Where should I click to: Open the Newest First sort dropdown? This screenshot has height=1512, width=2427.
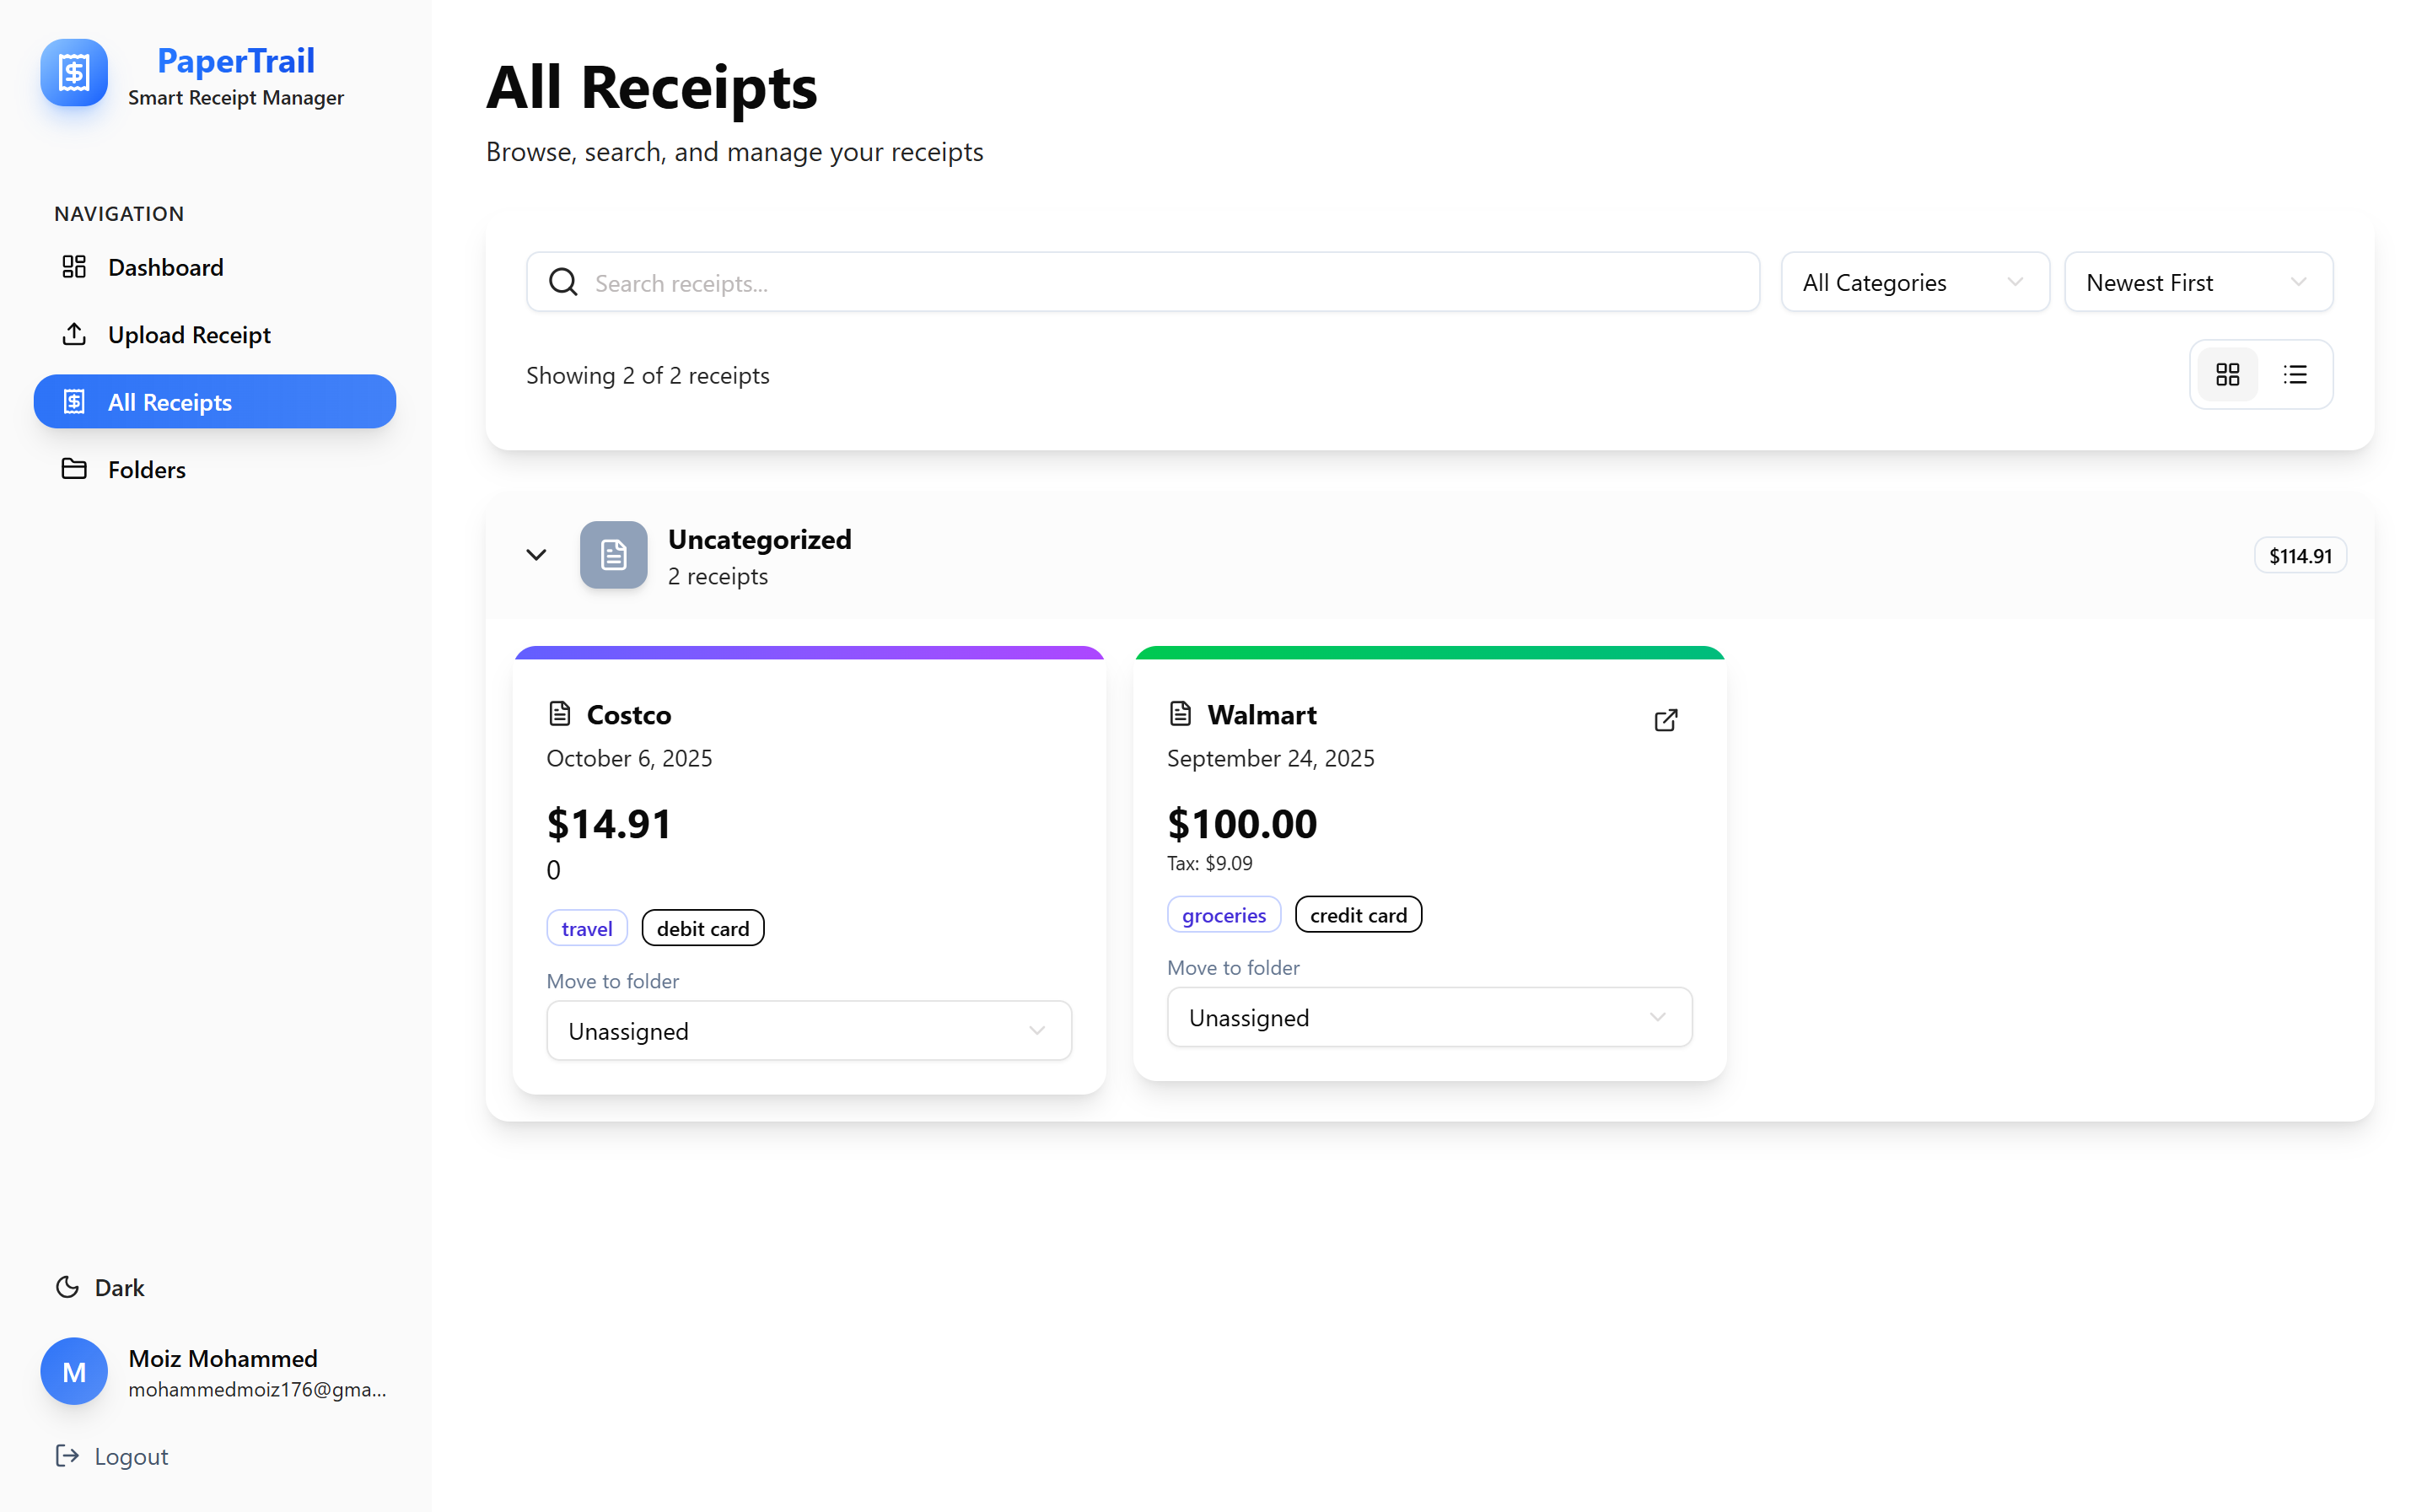coord(2197,282)
